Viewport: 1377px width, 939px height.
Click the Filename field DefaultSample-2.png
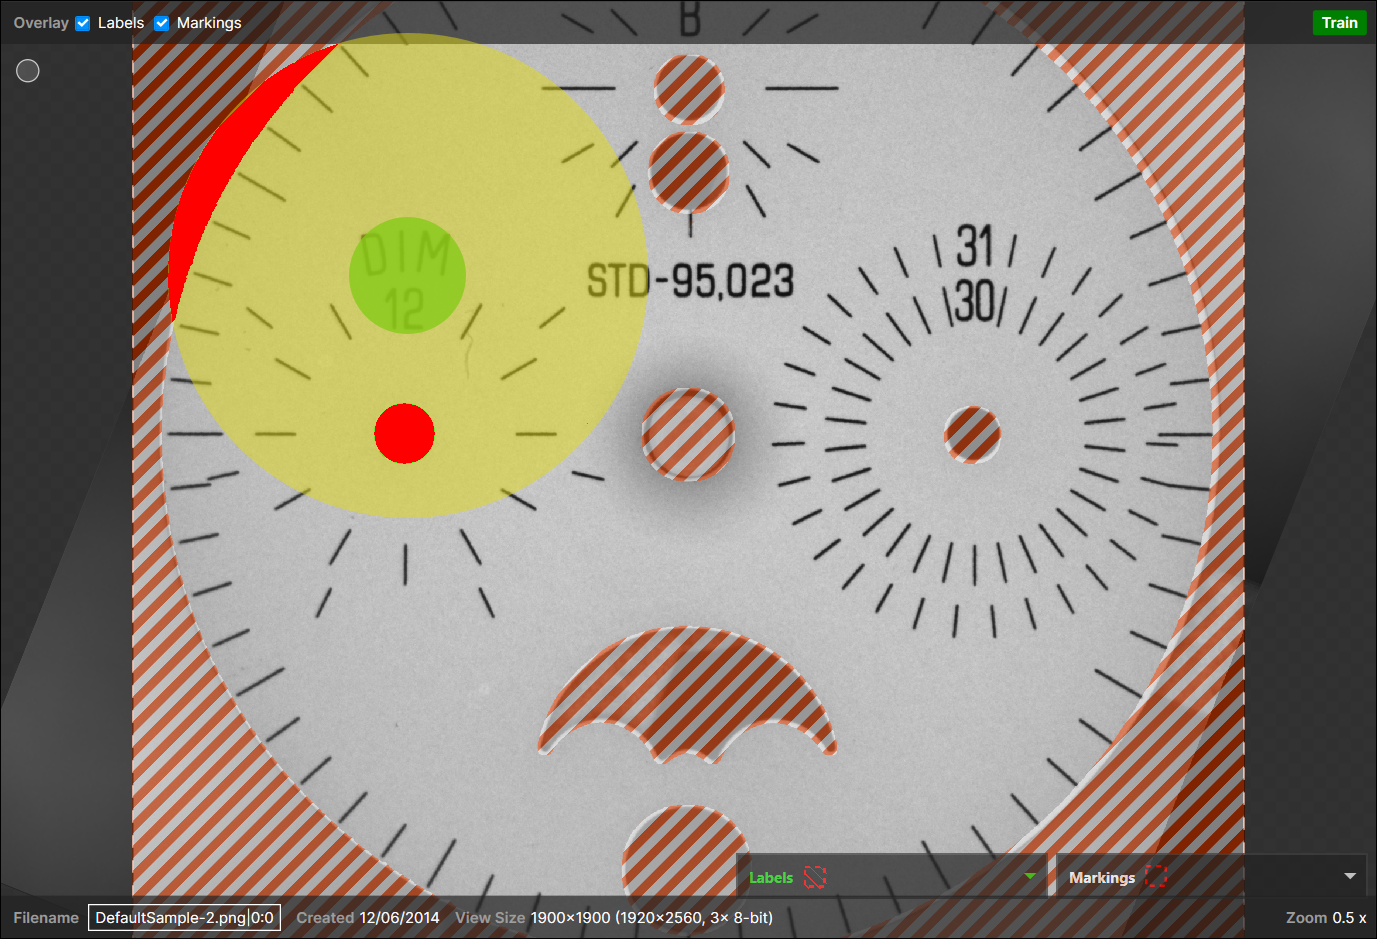pyautogui.click(x=170, y=917)
